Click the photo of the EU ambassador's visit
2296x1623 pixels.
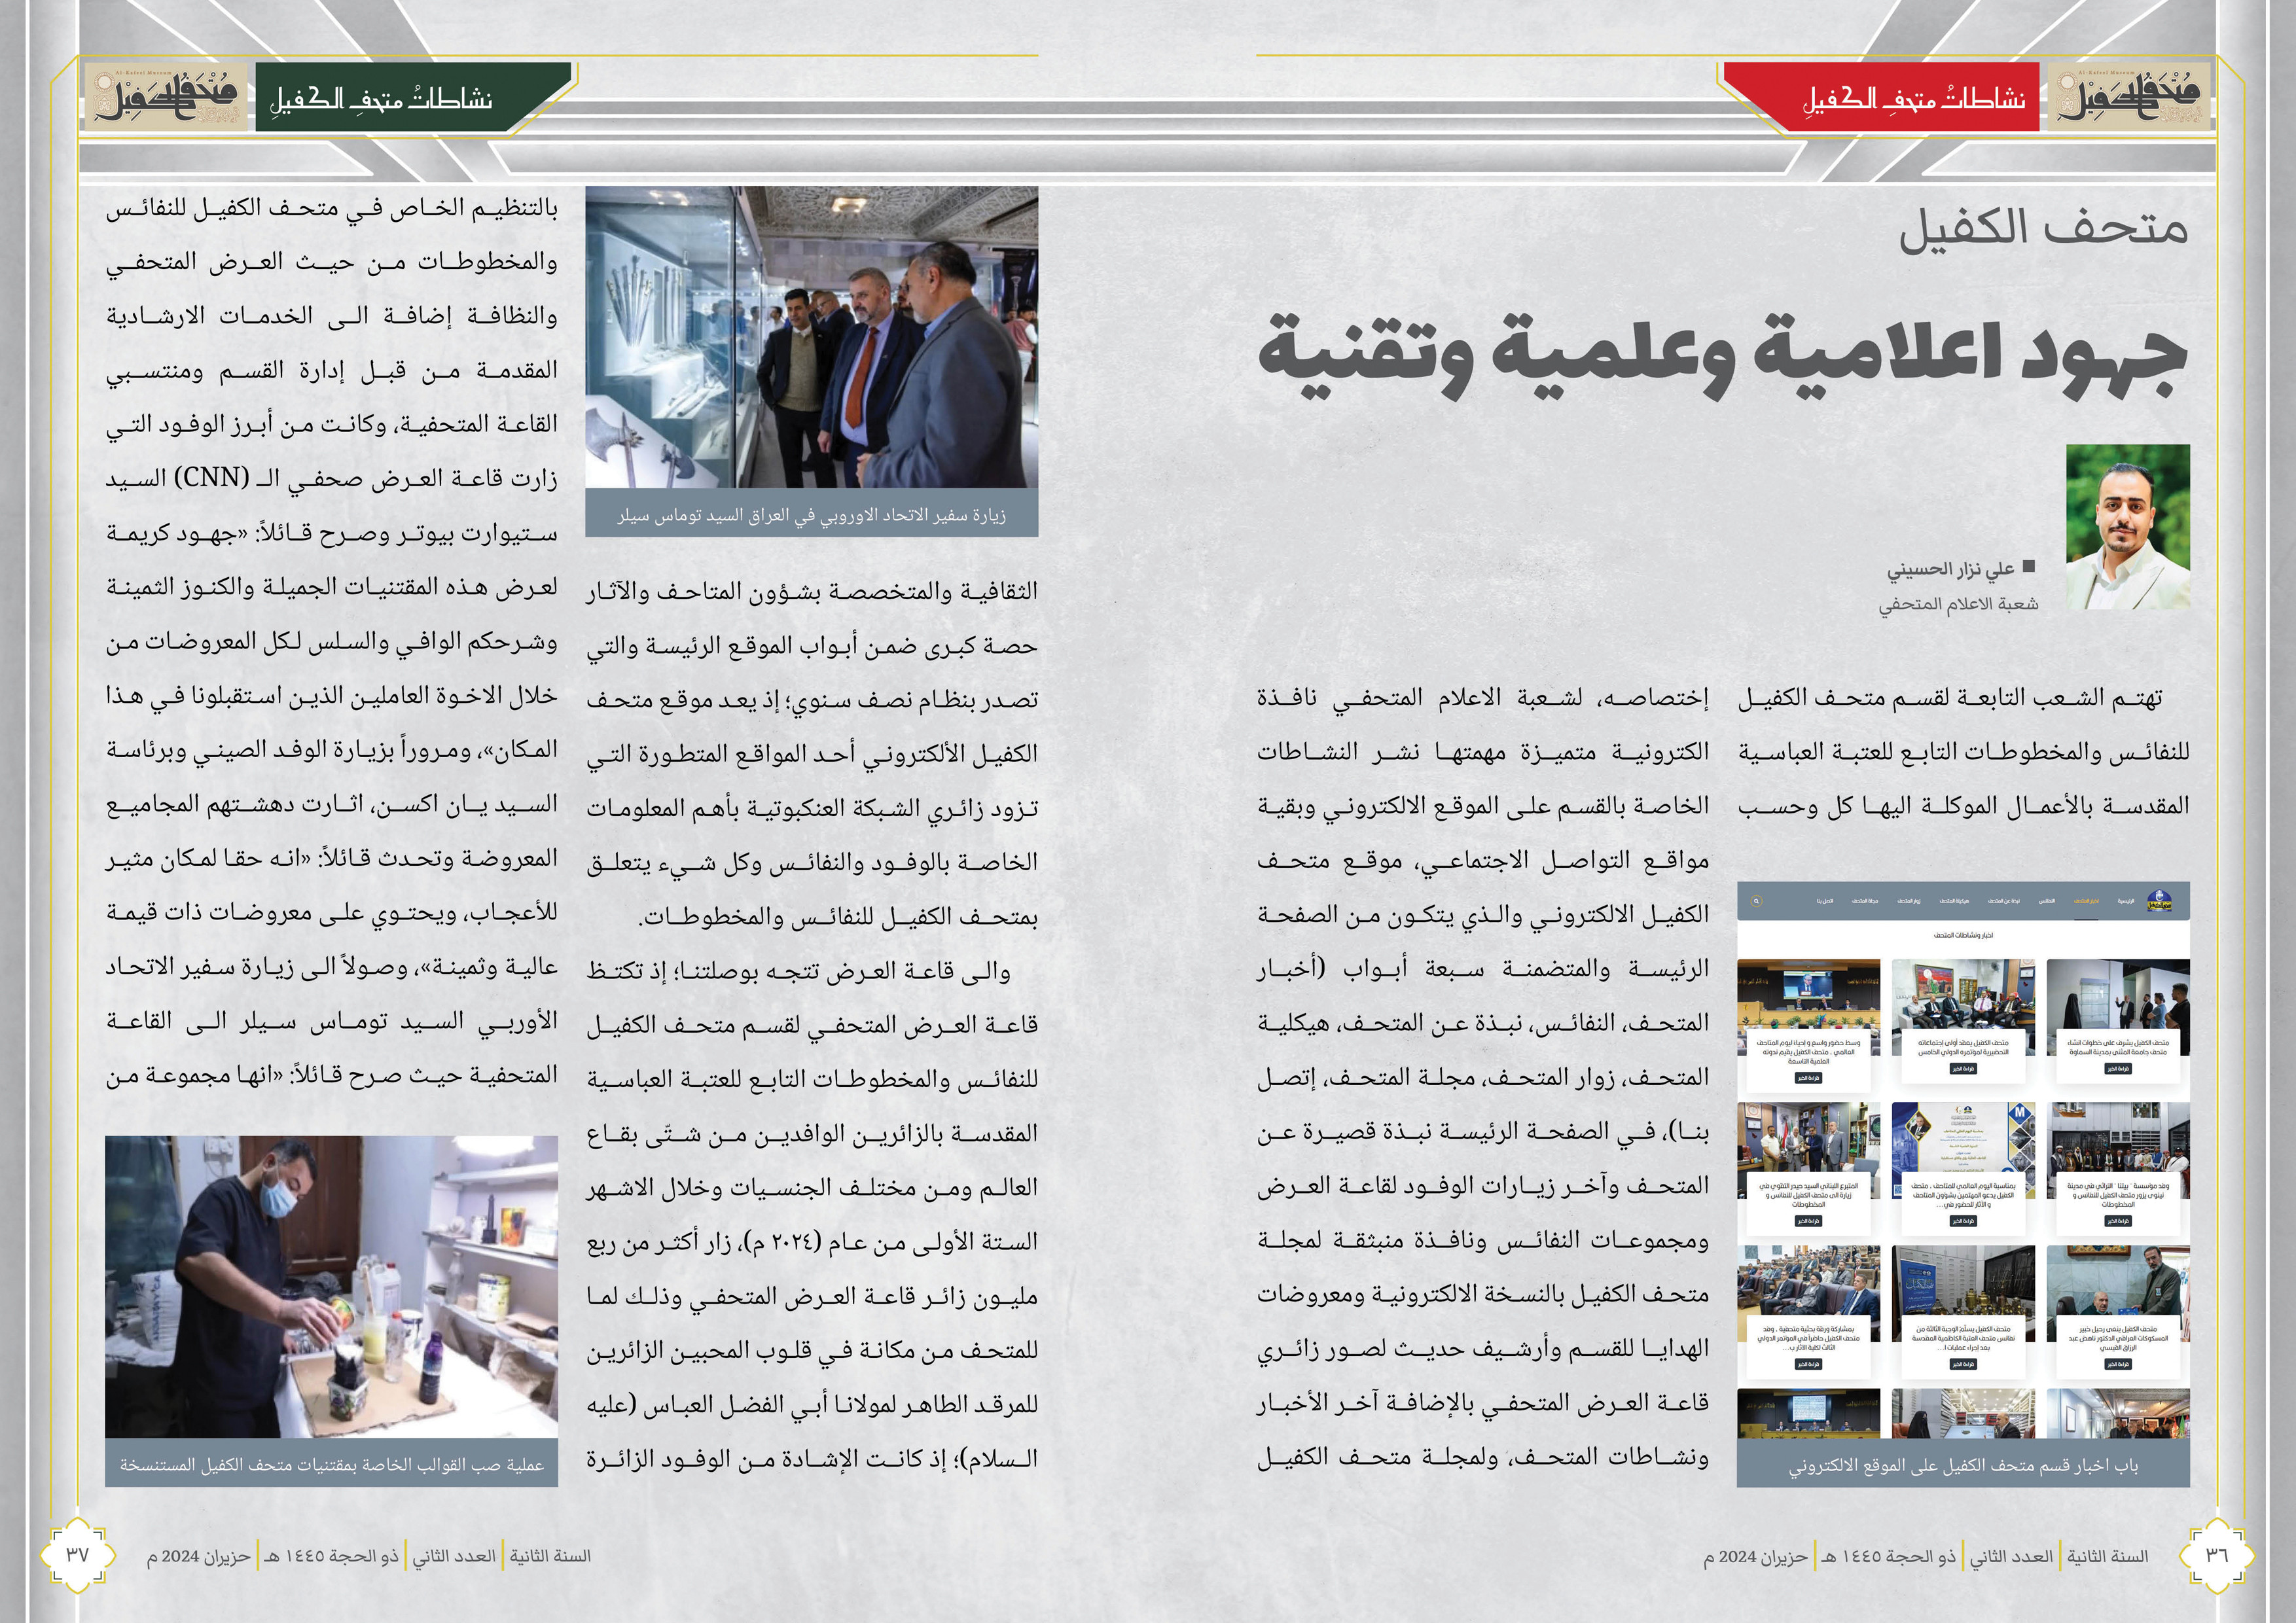tap(811, 337)
